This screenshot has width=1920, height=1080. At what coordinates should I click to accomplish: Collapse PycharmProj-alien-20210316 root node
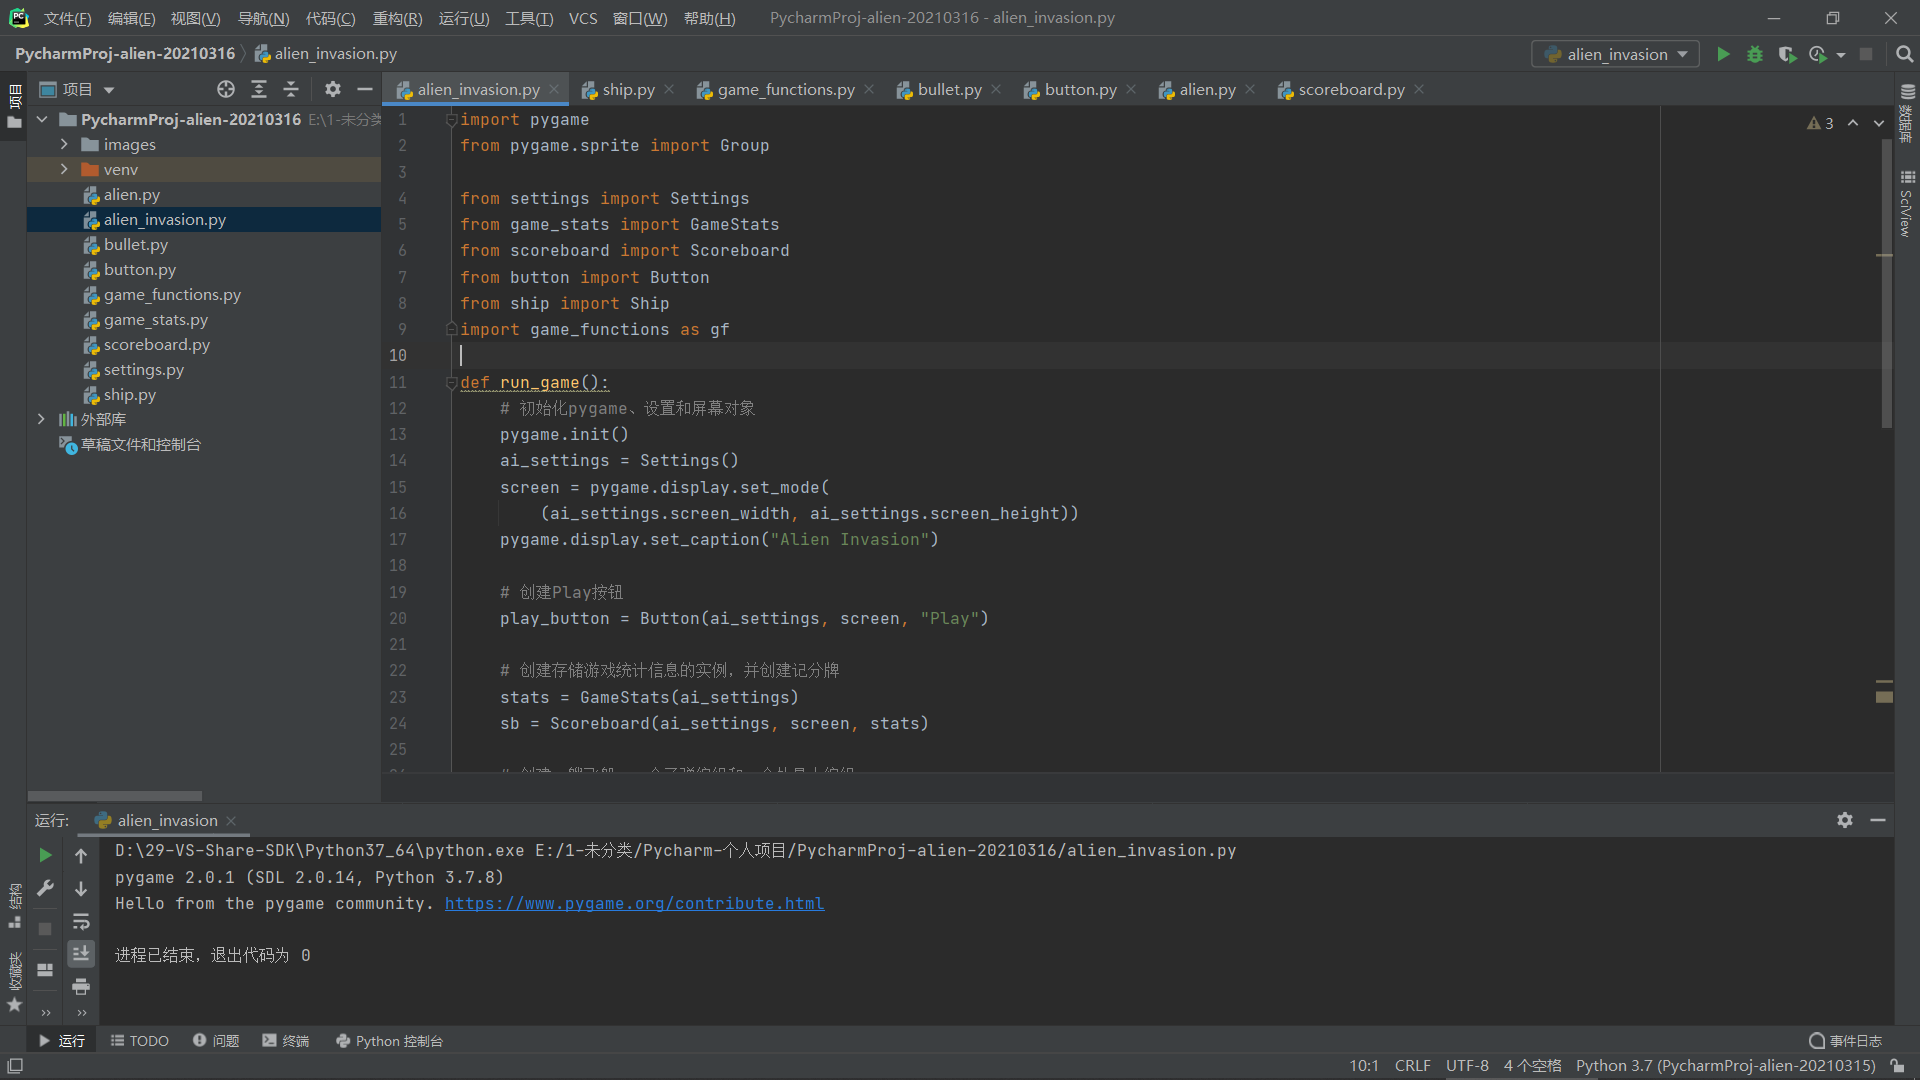tap(42, 119)
